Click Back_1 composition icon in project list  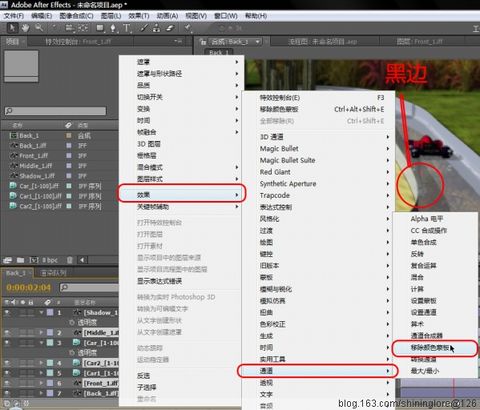click(13, 135)
